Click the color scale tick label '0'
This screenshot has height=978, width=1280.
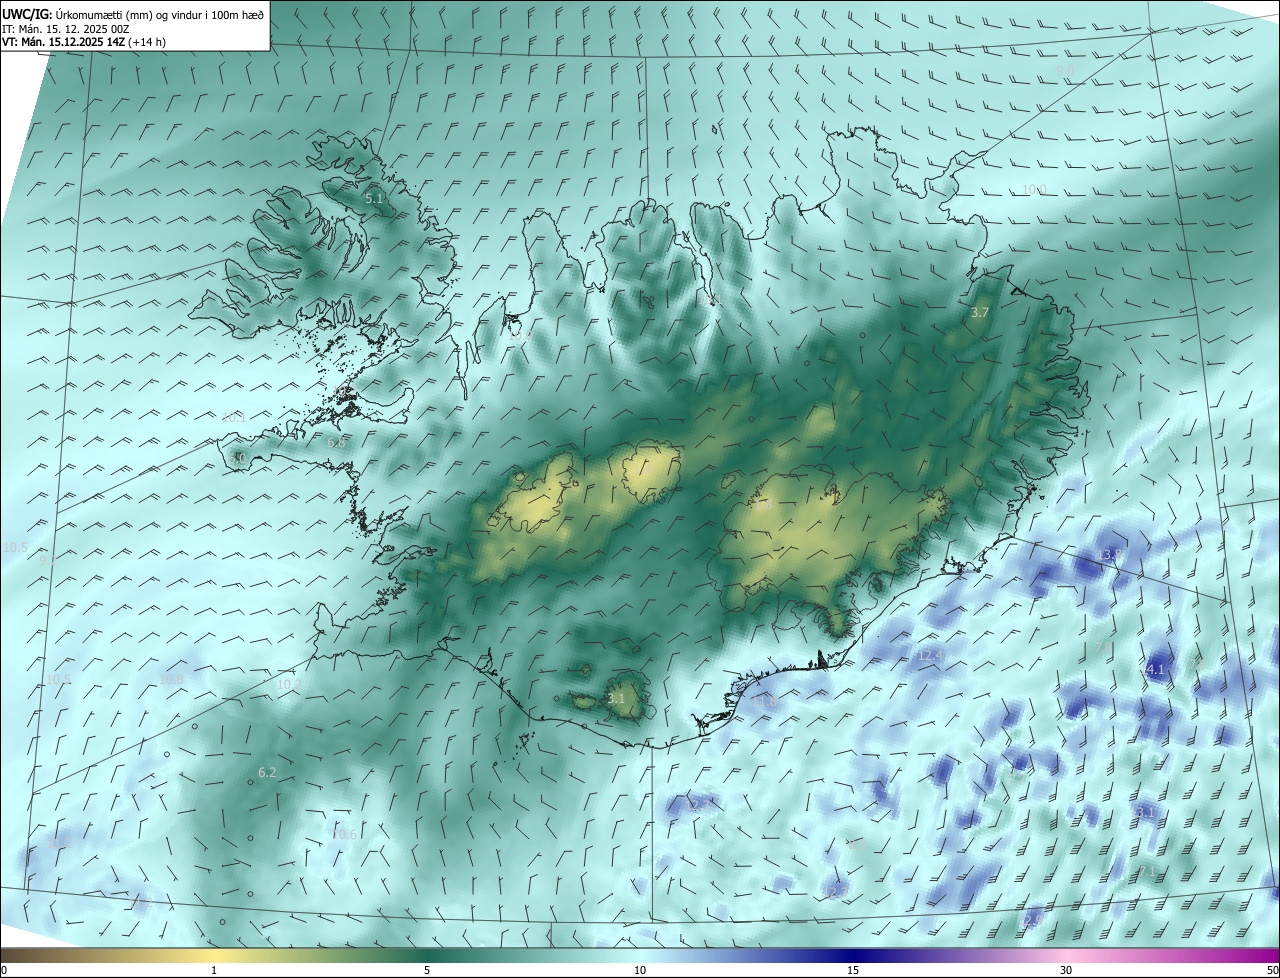click(4, 970)
